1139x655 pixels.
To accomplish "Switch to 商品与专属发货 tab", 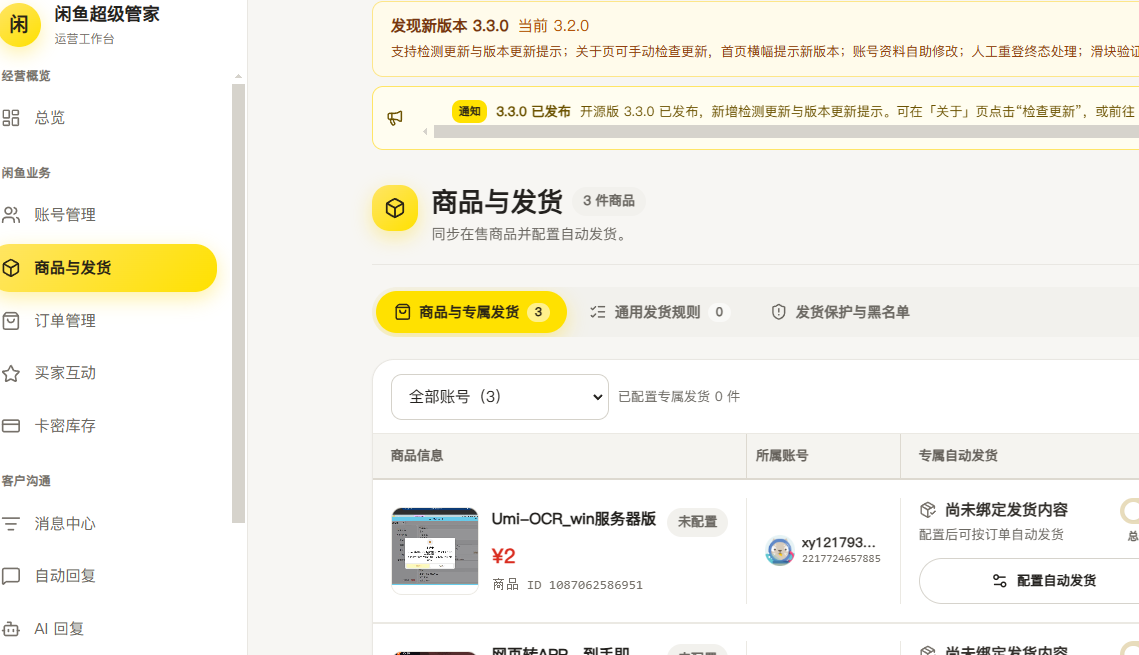I will [471, 312].
